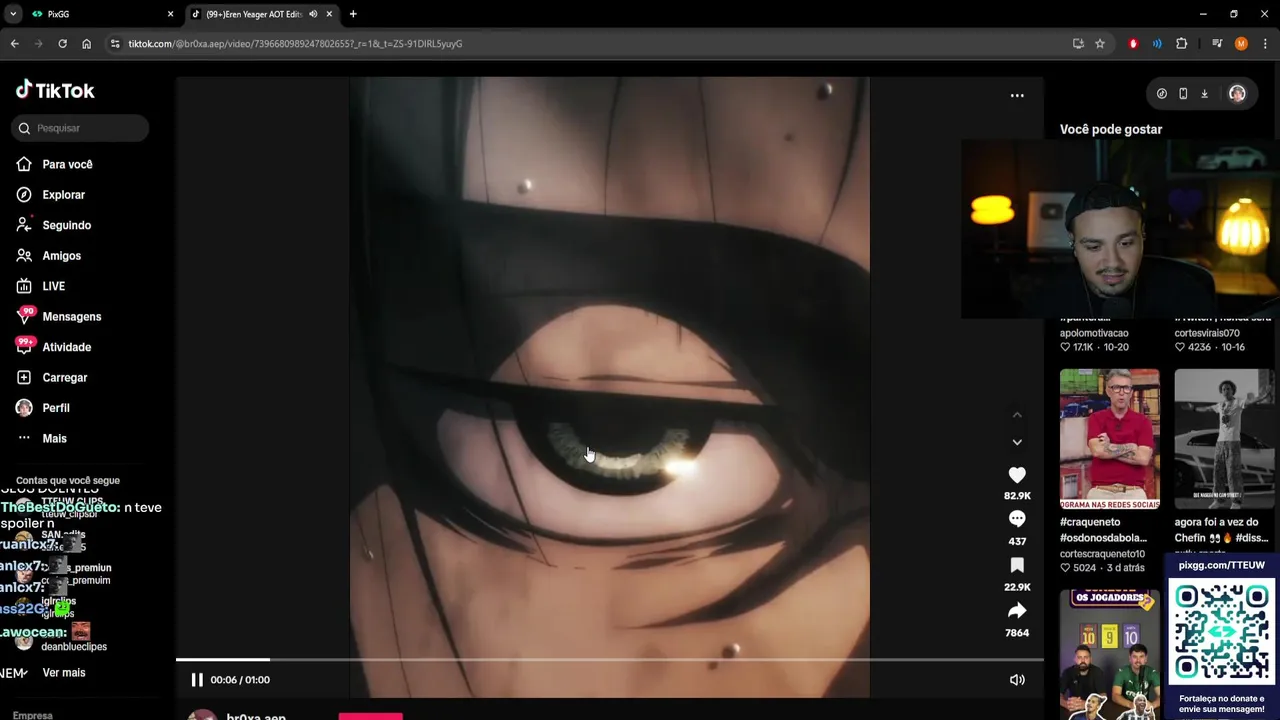Open the Chrome three-dot menu
The width and height of the screenshot is (1280, 720).
(1265, 44)
